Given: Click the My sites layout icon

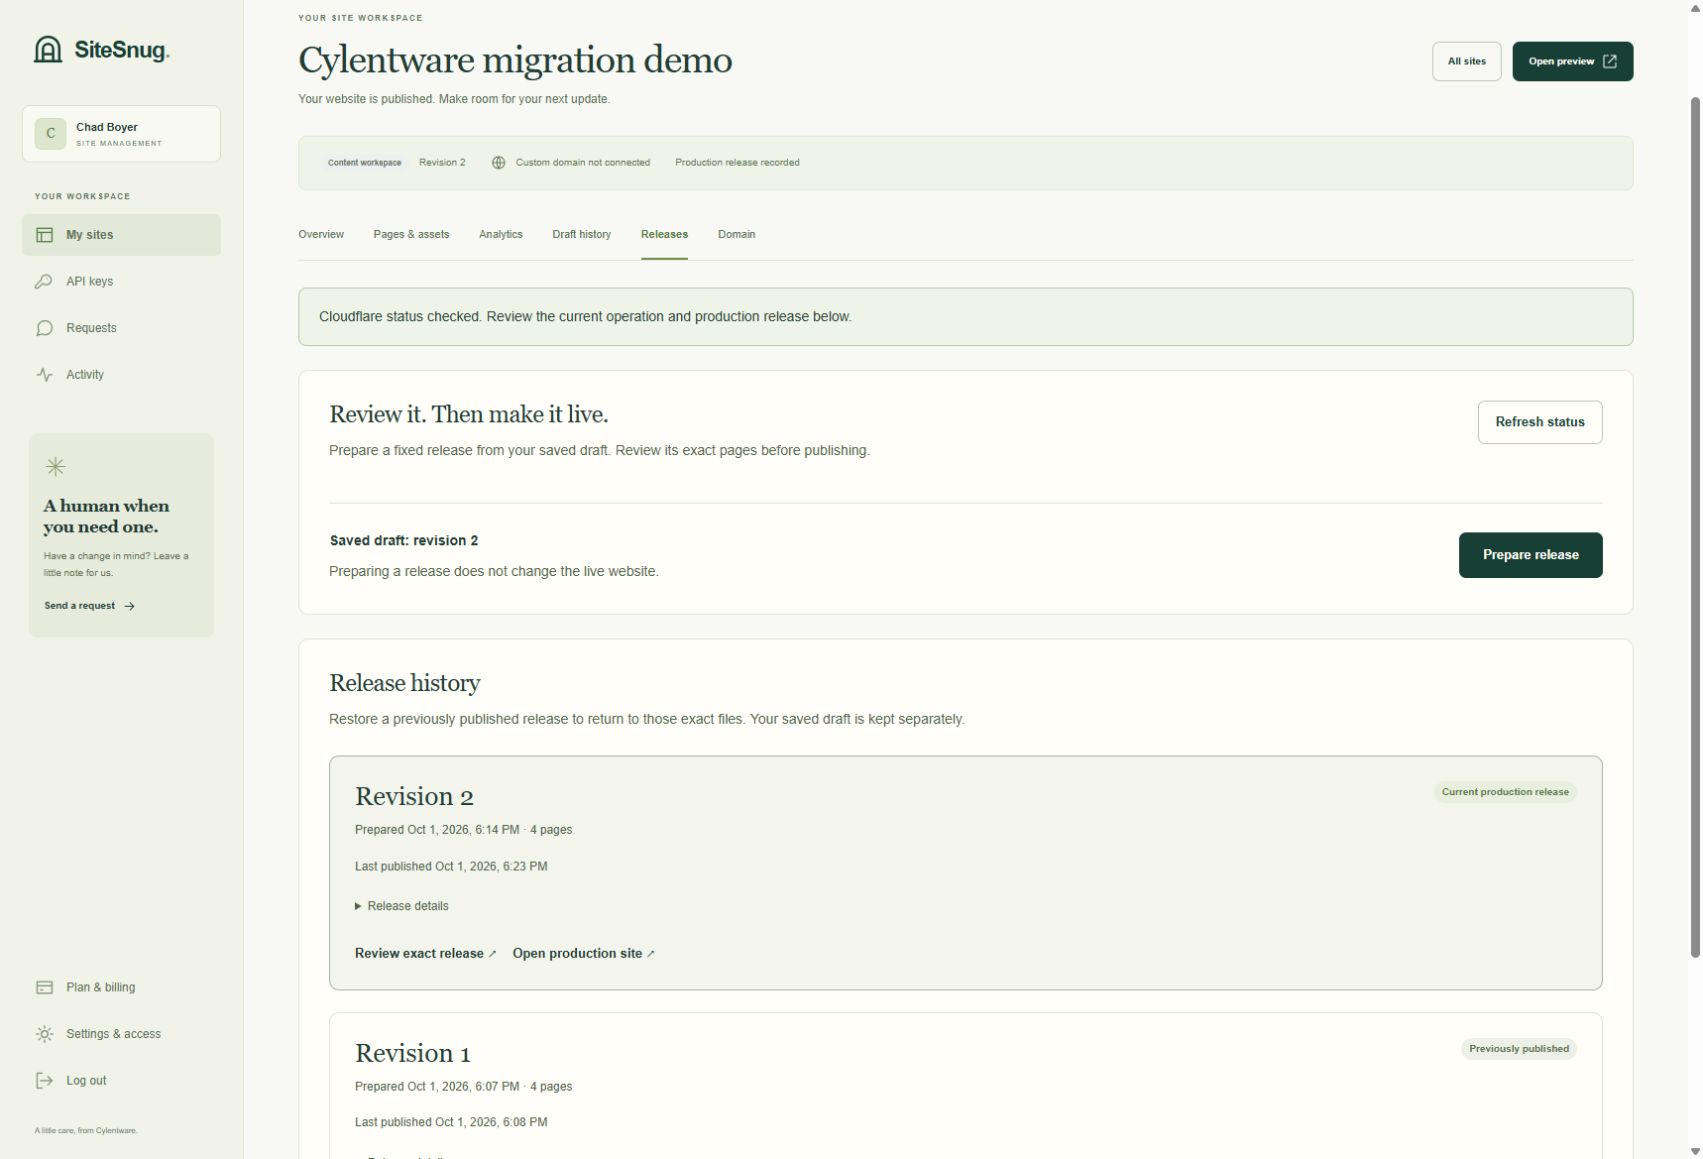Looking at the screenshot, I should (44, 235).
